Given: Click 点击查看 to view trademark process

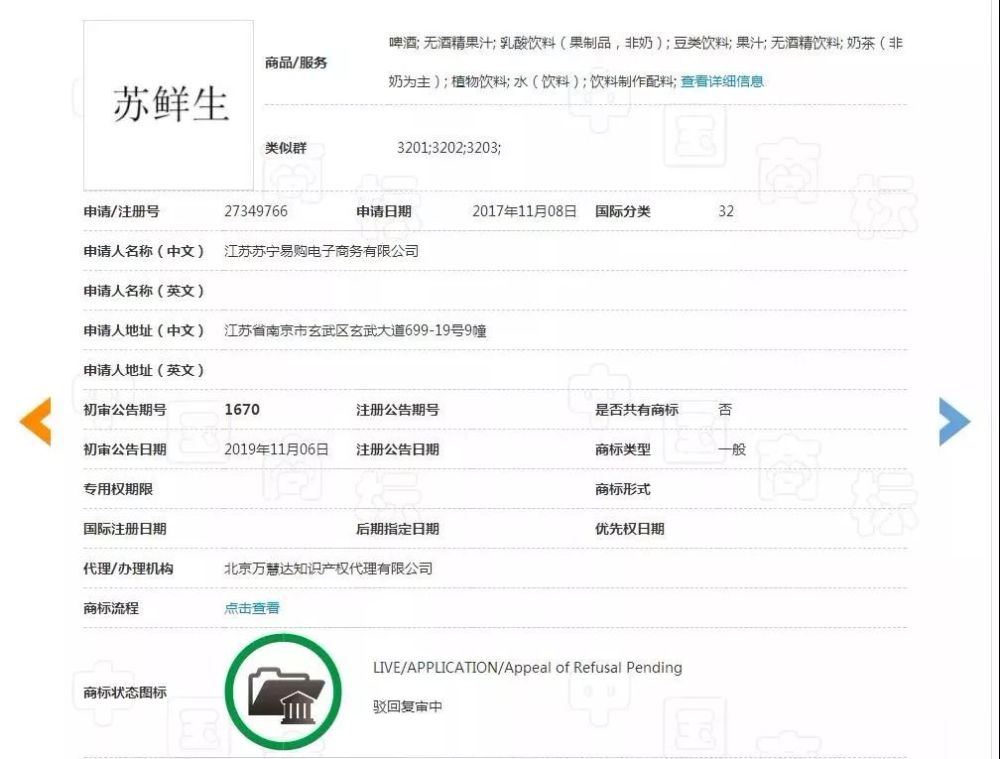Looking at the screenshot, I should [x=251, y=608].
